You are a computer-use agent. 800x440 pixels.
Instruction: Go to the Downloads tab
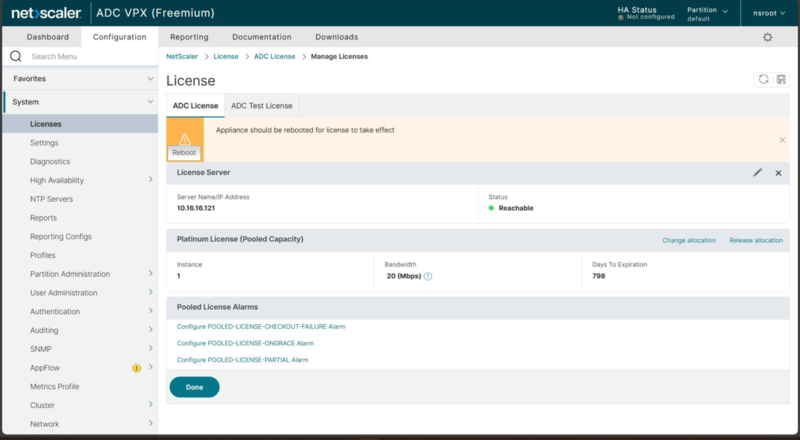337,37
